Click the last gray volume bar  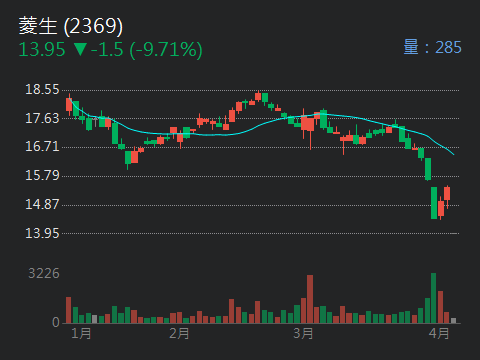coord(453,321)
